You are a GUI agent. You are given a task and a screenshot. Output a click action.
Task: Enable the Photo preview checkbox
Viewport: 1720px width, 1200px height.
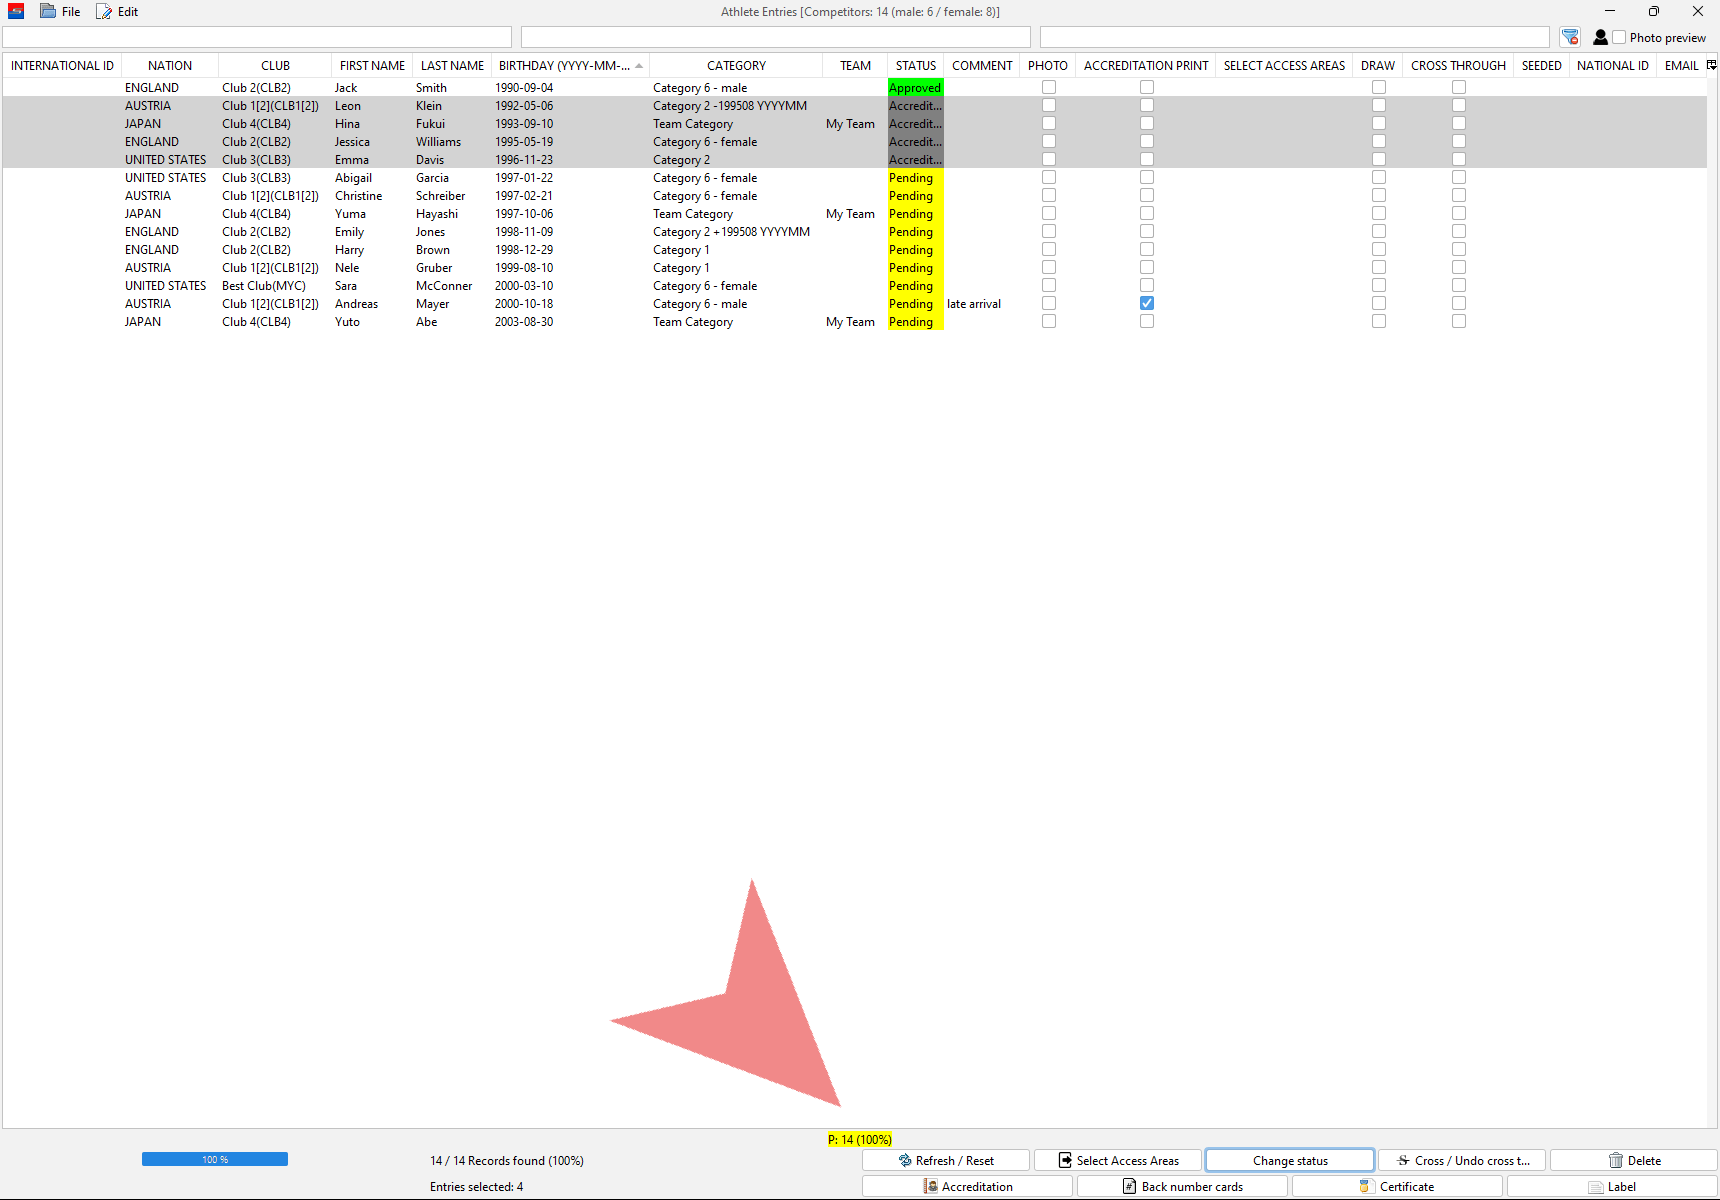(1619, 37)
